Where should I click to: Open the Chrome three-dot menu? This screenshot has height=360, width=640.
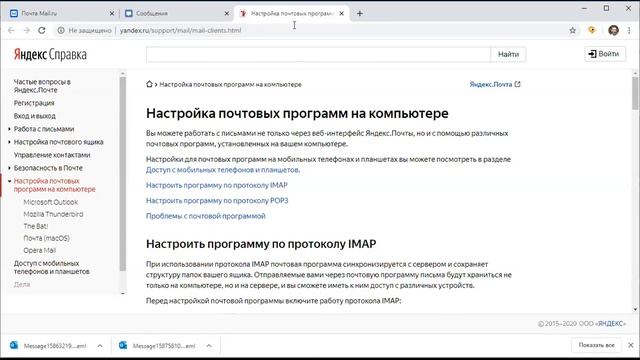[629, 30]
